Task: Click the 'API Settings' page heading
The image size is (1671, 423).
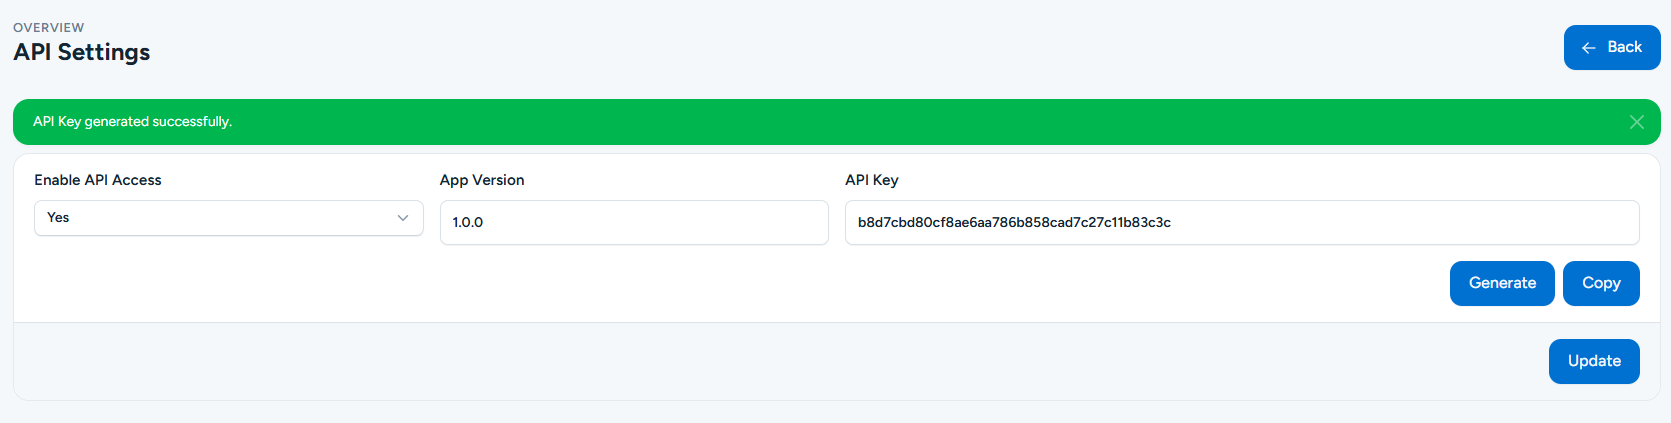Action: (x=82, y=52)
